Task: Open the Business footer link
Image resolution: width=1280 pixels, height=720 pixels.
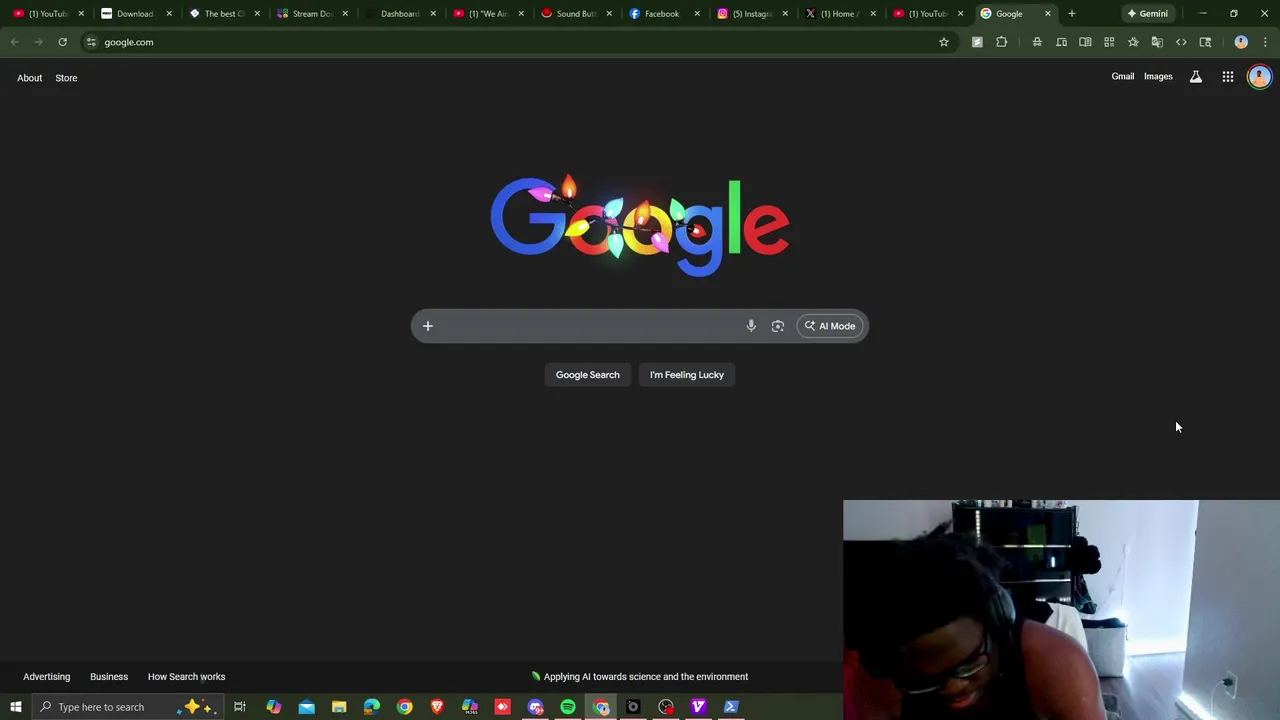Action: (109, 677)
